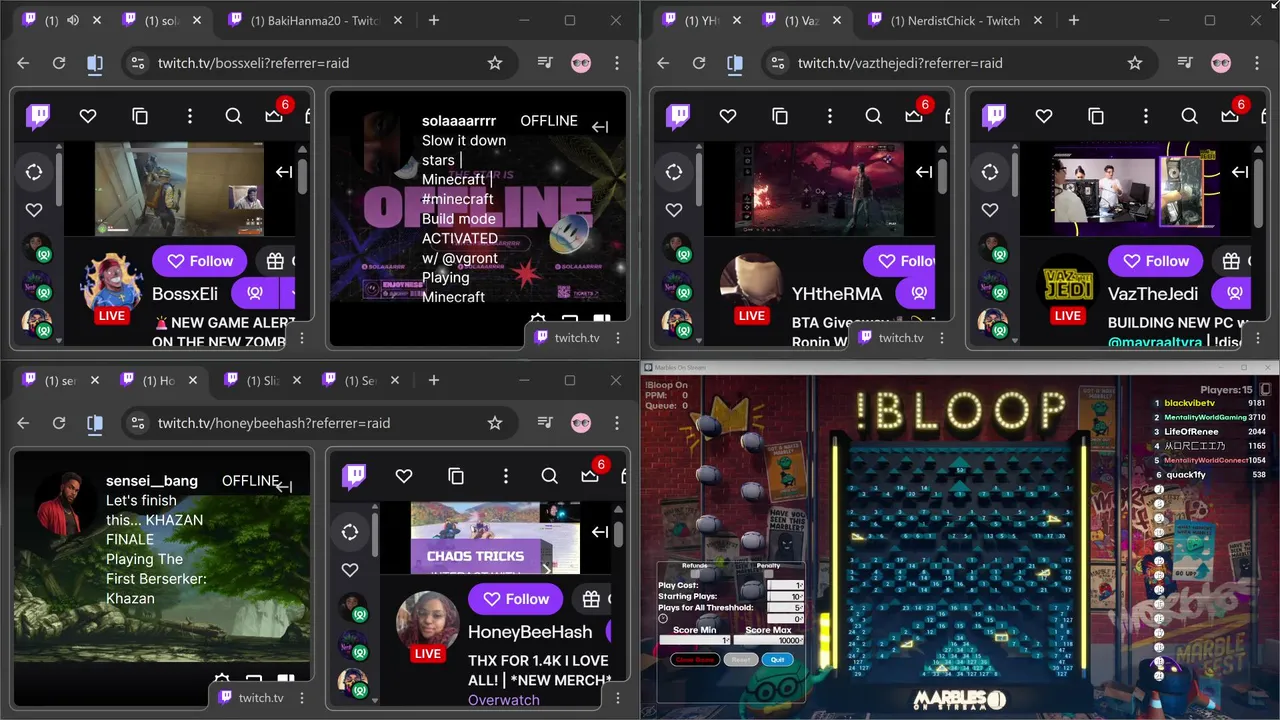Open Chrome menu in bossxeli window
This screenshot has height=720, width=1280.
coord(617,63)
